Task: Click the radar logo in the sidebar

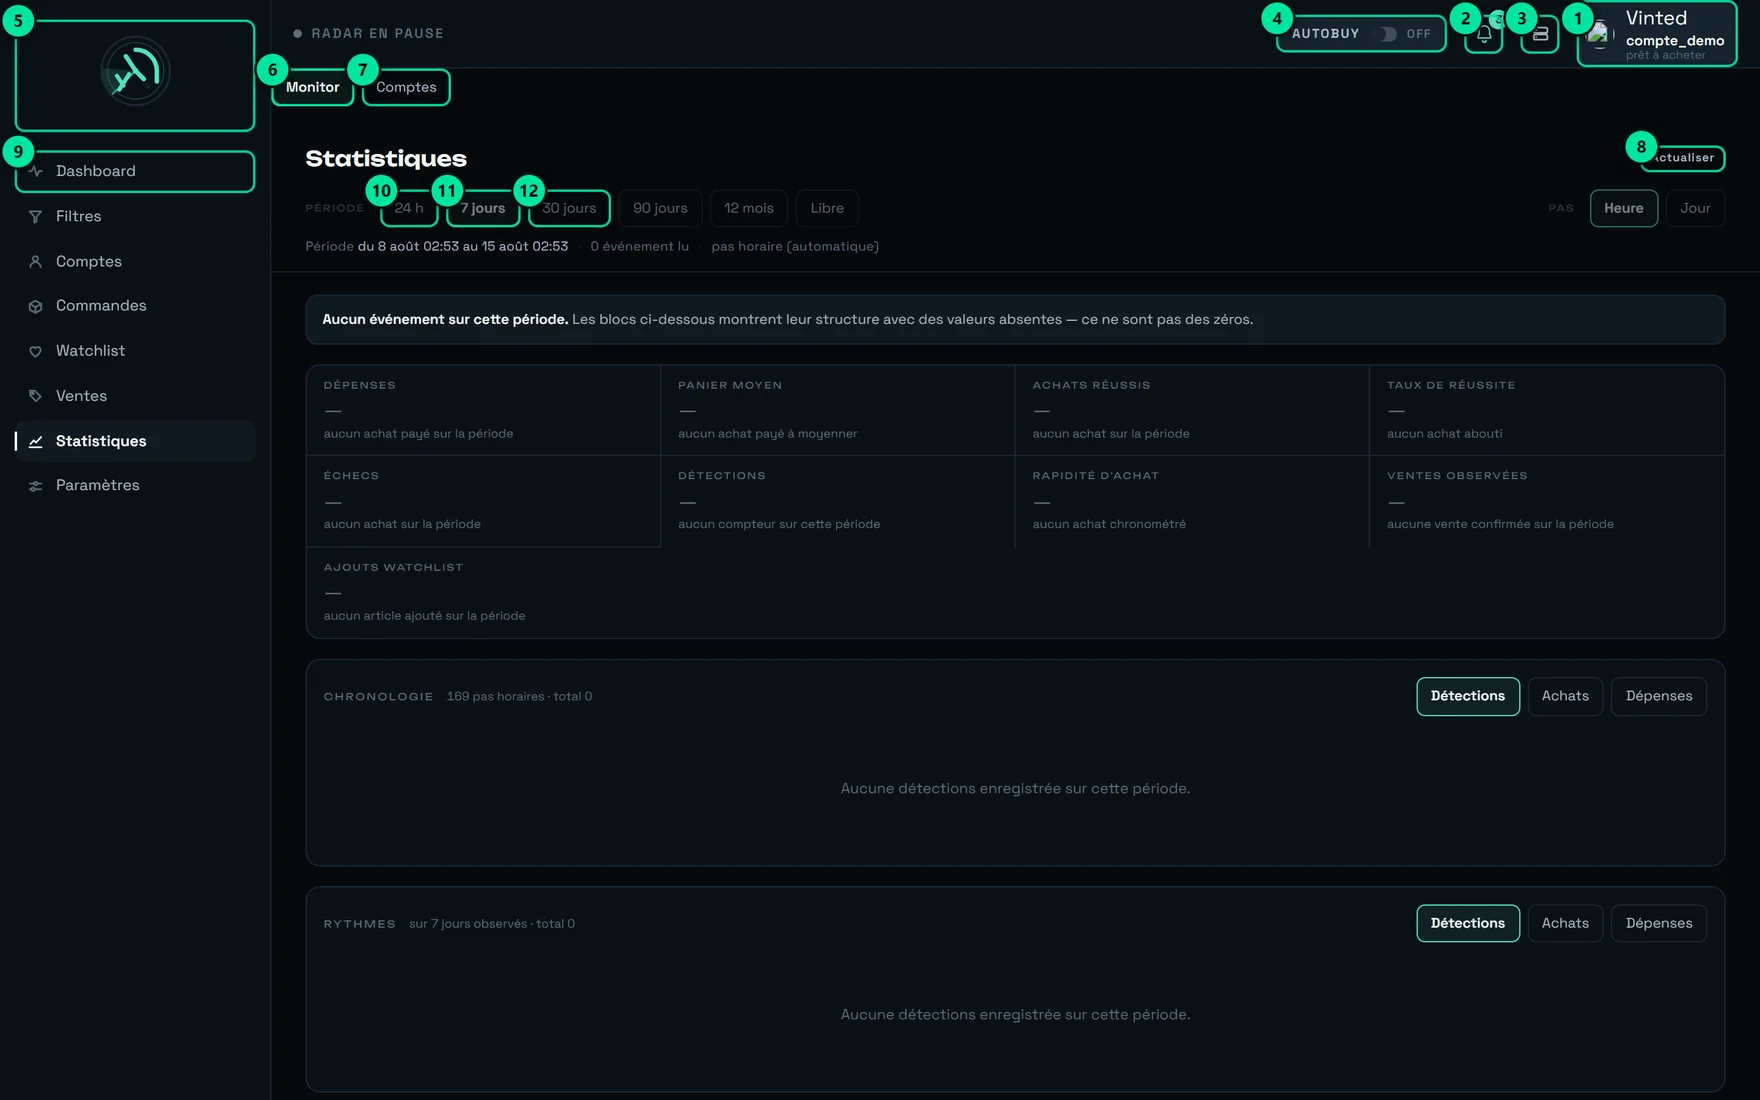Action: 135,72
